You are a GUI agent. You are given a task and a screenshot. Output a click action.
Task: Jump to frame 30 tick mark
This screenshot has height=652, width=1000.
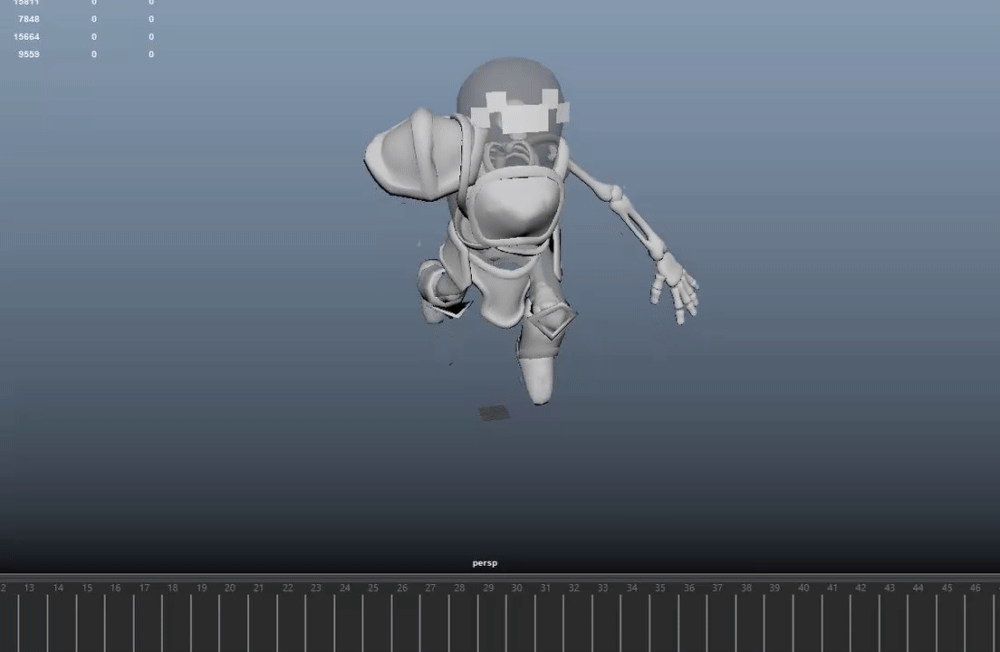(x=517, y=588)
